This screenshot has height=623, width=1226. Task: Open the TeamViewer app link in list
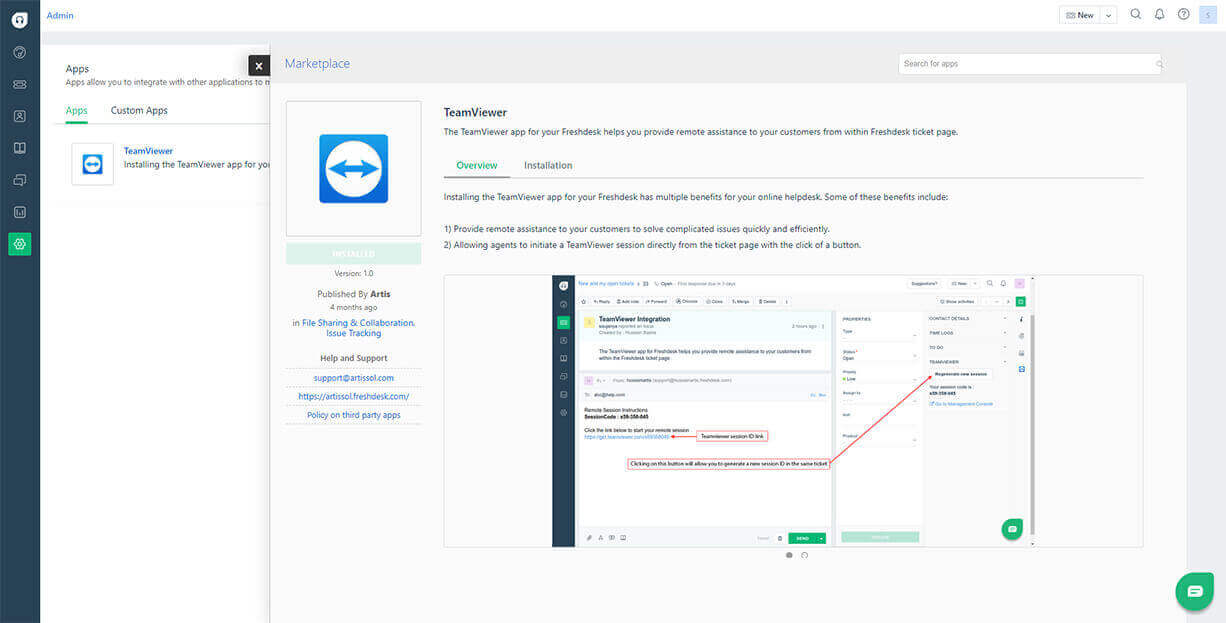click(148, 151)
